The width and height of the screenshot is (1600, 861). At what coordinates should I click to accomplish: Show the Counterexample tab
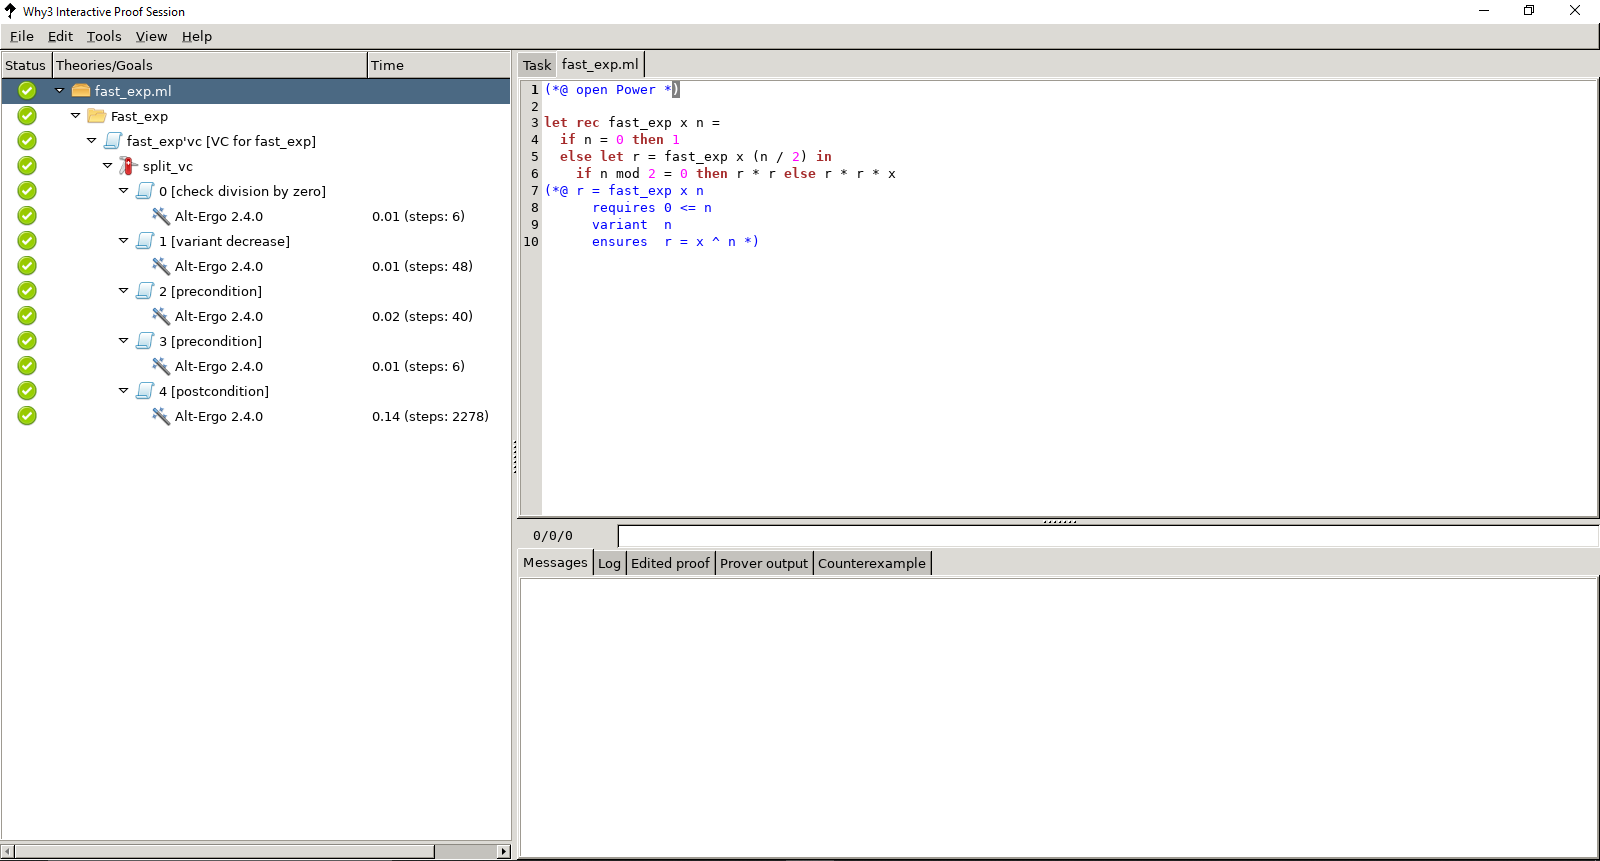pos(872,563)
